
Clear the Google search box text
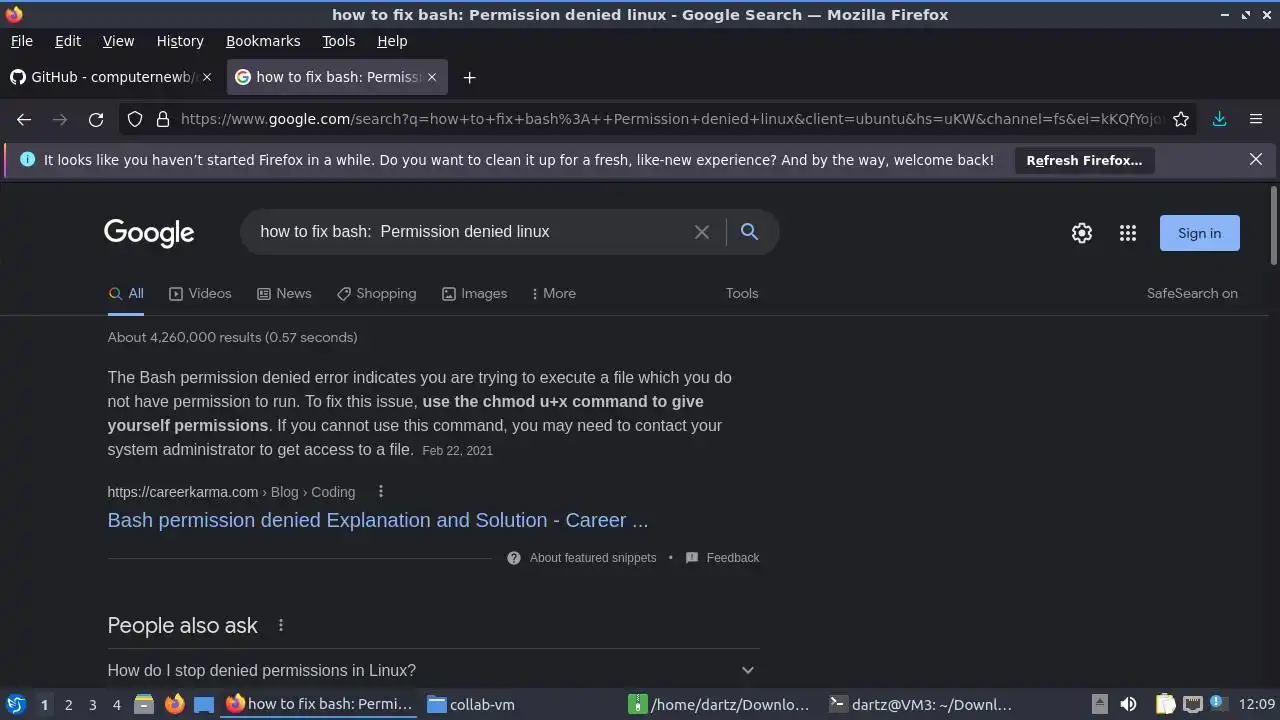tap(702, 232)
